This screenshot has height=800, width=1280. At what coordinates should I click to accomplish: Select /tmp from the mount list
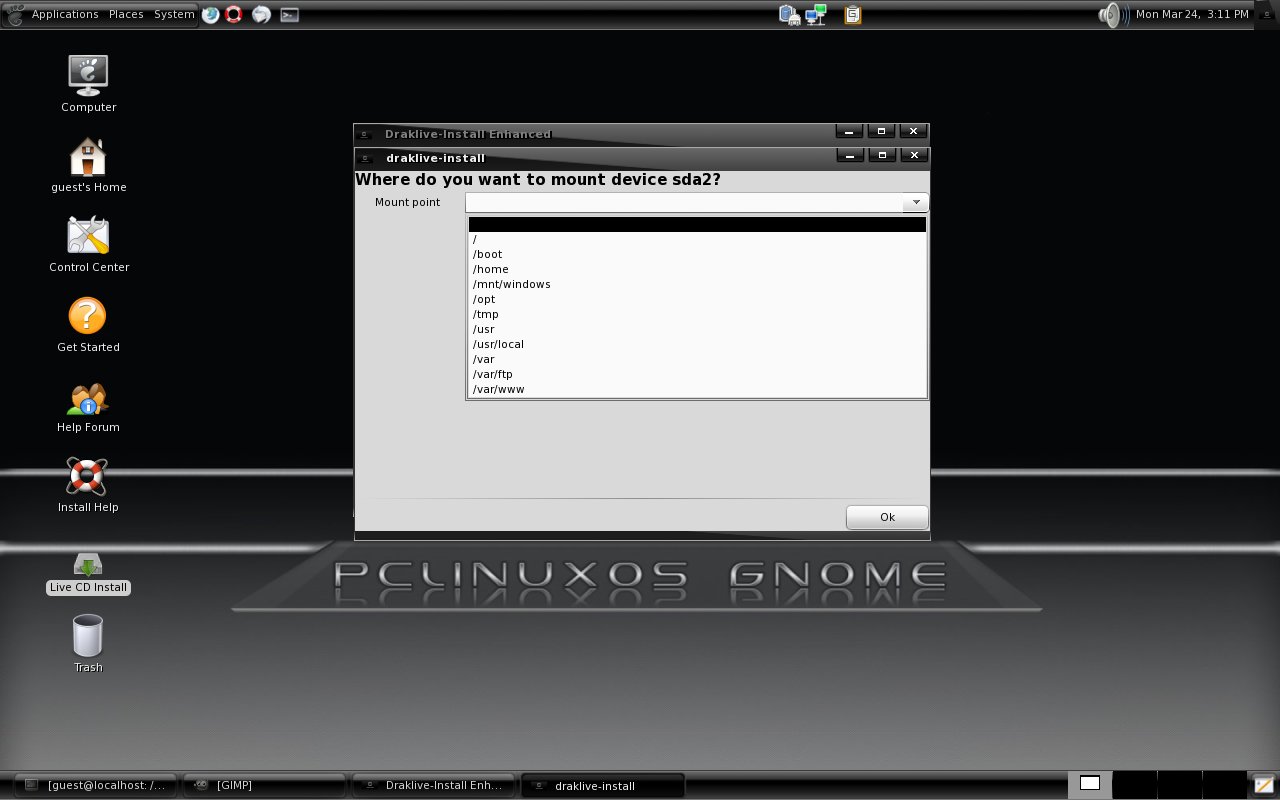tap(697, 314)
